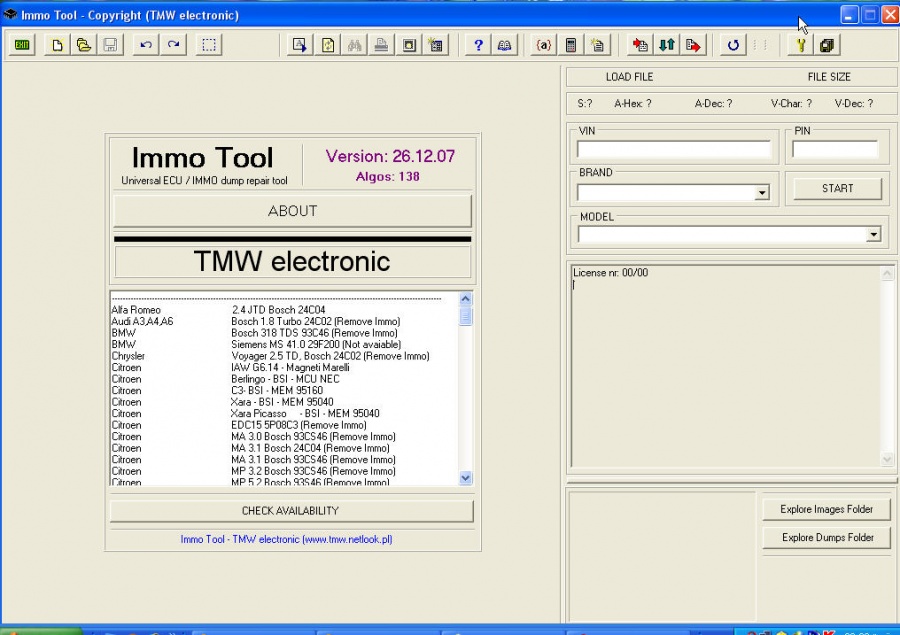Click the FILE SIZE header
The image size is (900, 635).
coord(829,77)
